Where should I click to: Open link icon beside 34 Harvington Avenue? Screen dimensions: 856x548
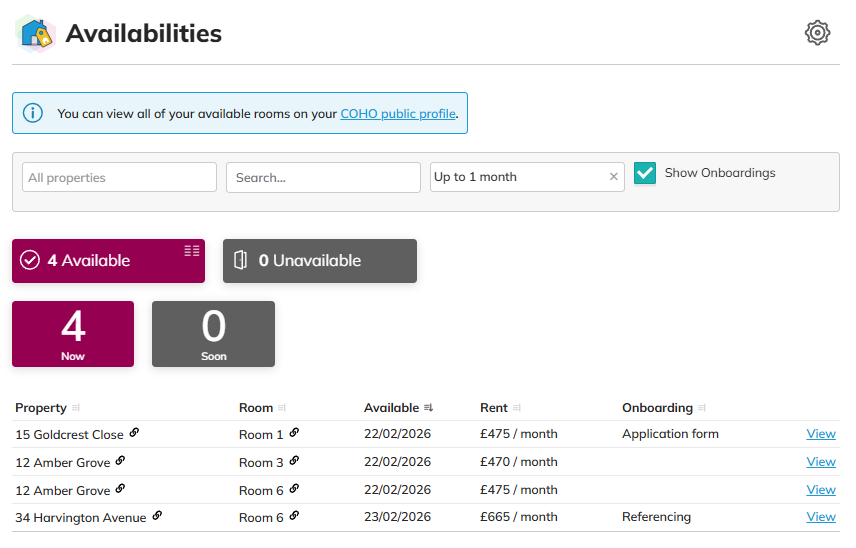(157, 516)
